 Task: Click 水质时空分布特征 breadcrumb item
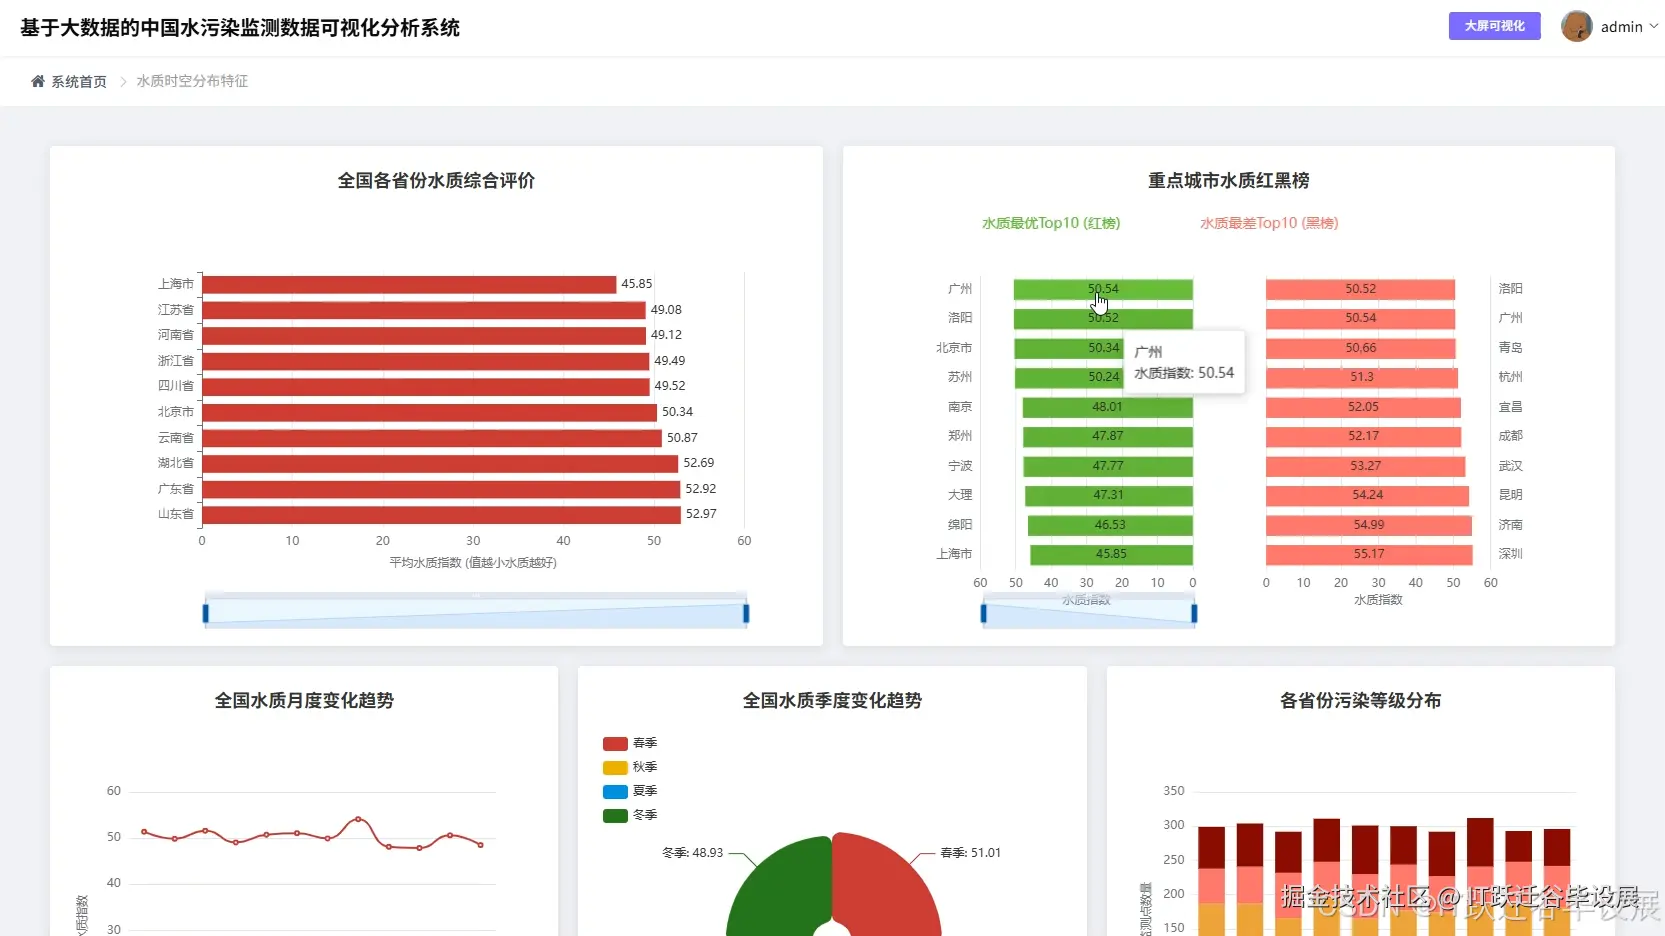click(192, 81)
